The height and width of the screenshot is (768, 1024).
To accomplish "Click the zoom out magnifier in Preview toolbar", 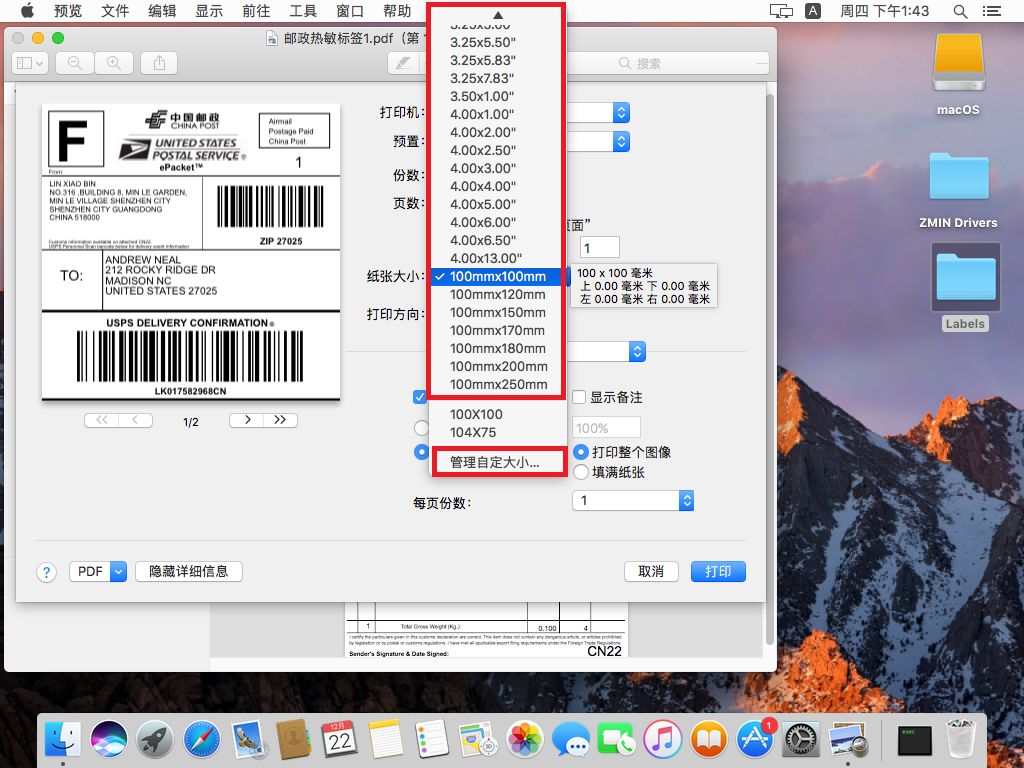I will click(74, 63).
